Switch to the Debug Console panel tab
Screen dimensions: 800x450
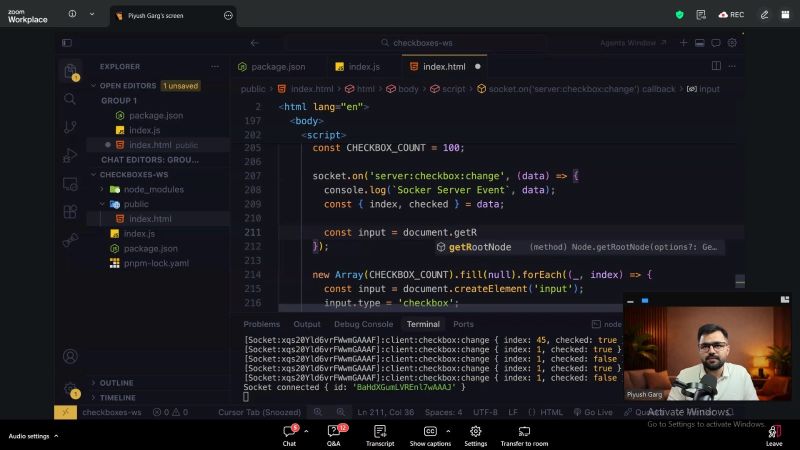coord(363,324)
